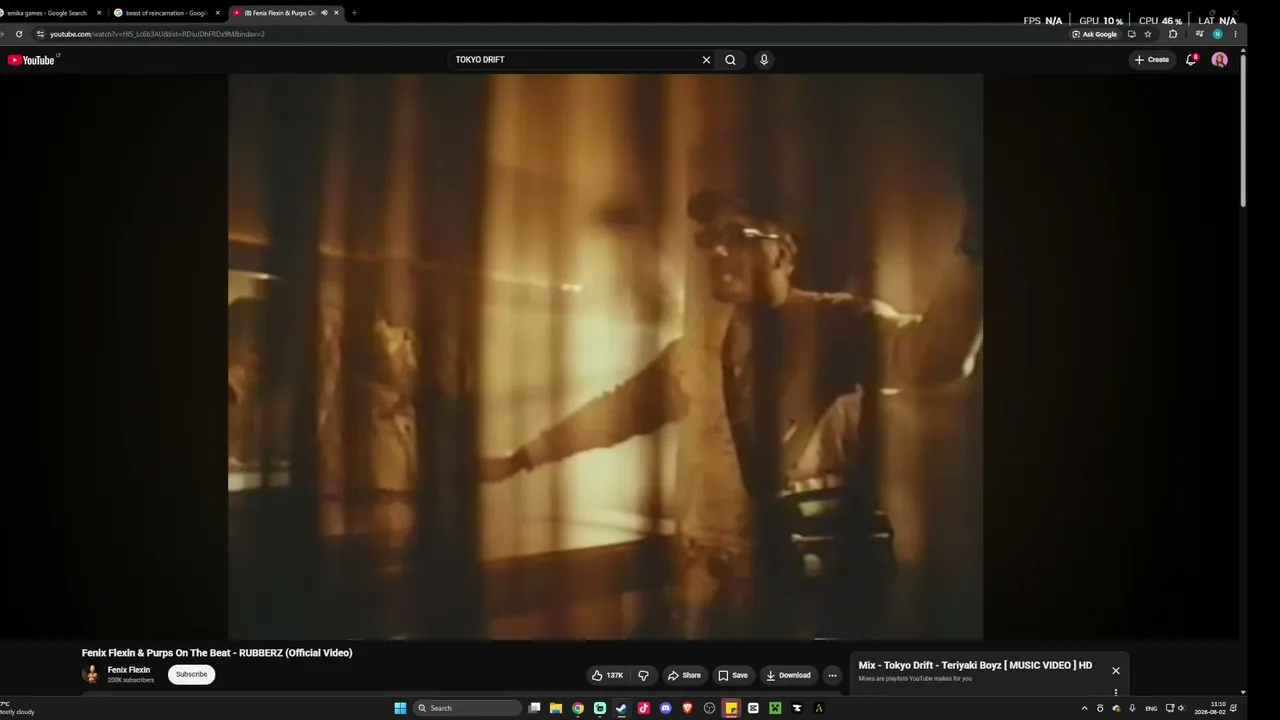Open Google Chrome from the taskbar
The width and height of the screenshot is (1280, 720).
(578, 708)
